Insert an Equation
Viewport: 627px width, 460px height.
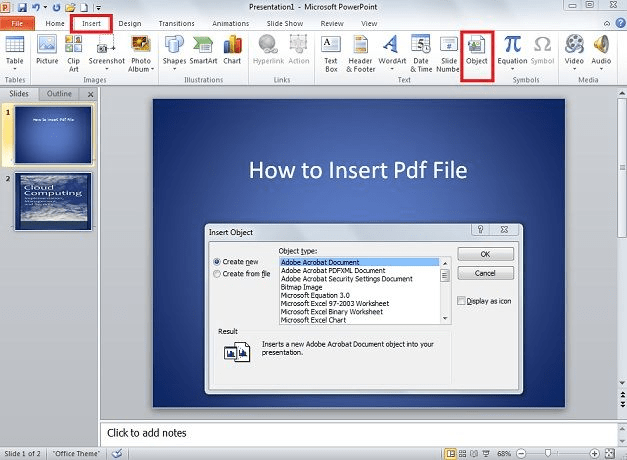point(512,53)
